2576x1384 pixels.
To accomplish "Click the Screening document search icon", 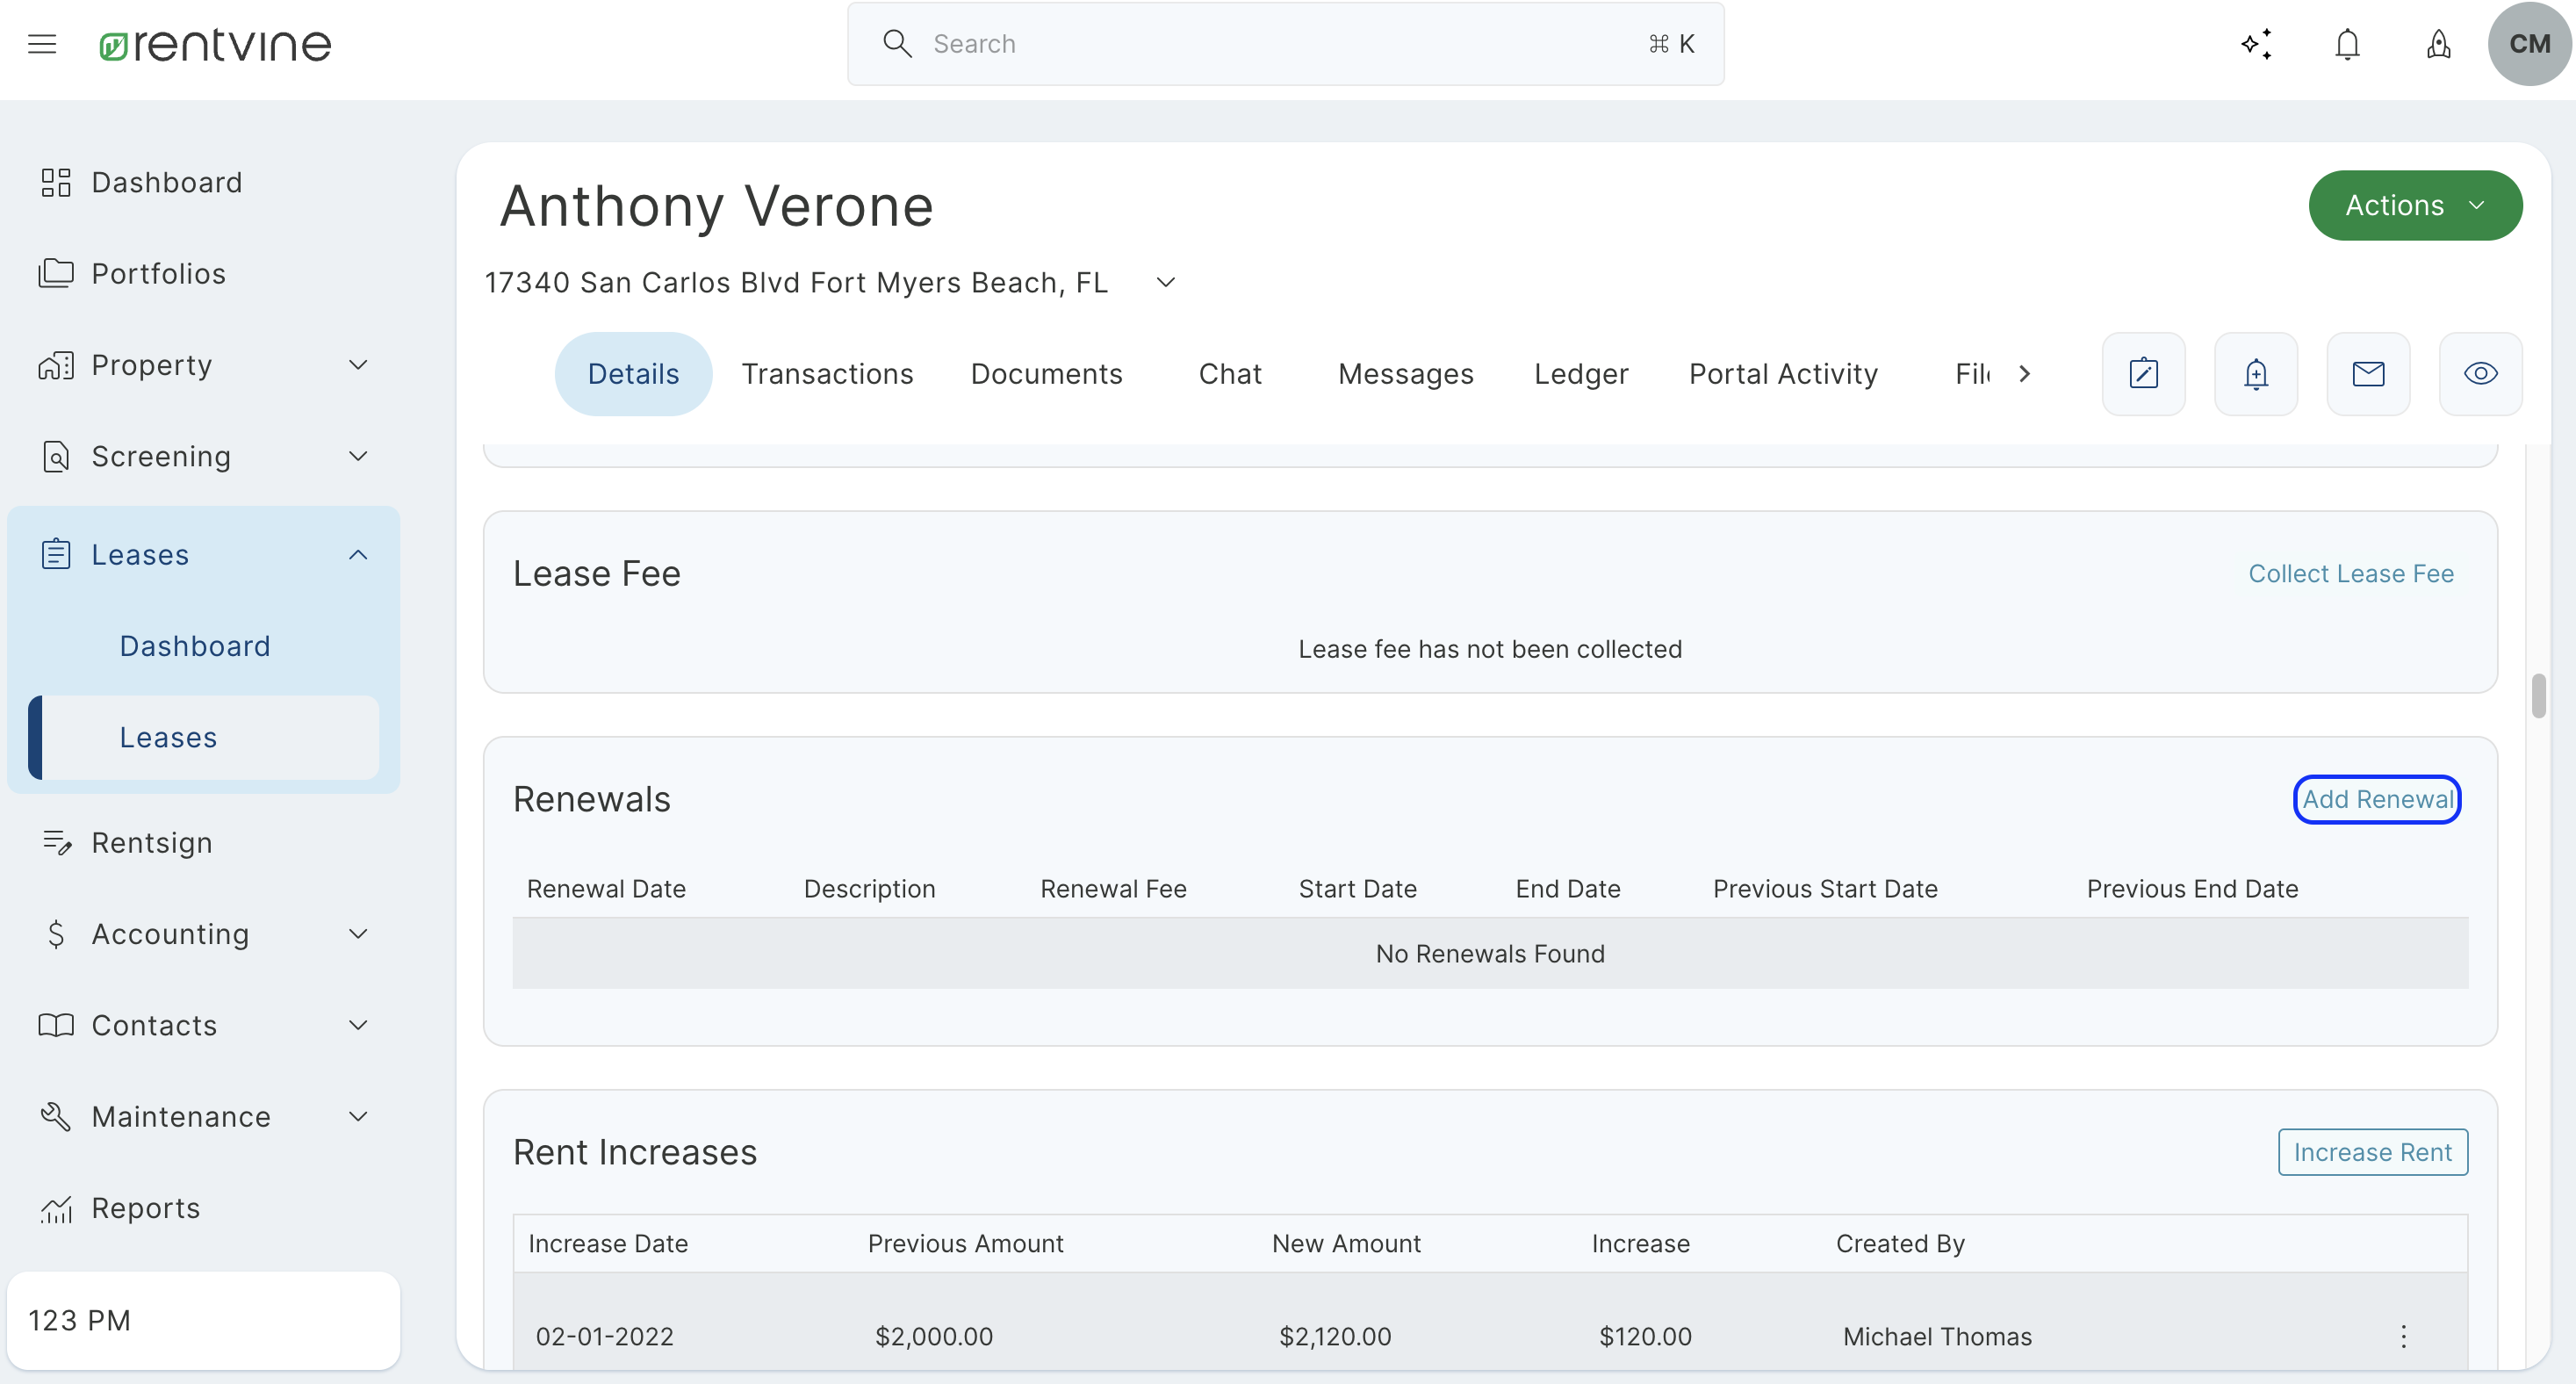I will click(56, 456).
